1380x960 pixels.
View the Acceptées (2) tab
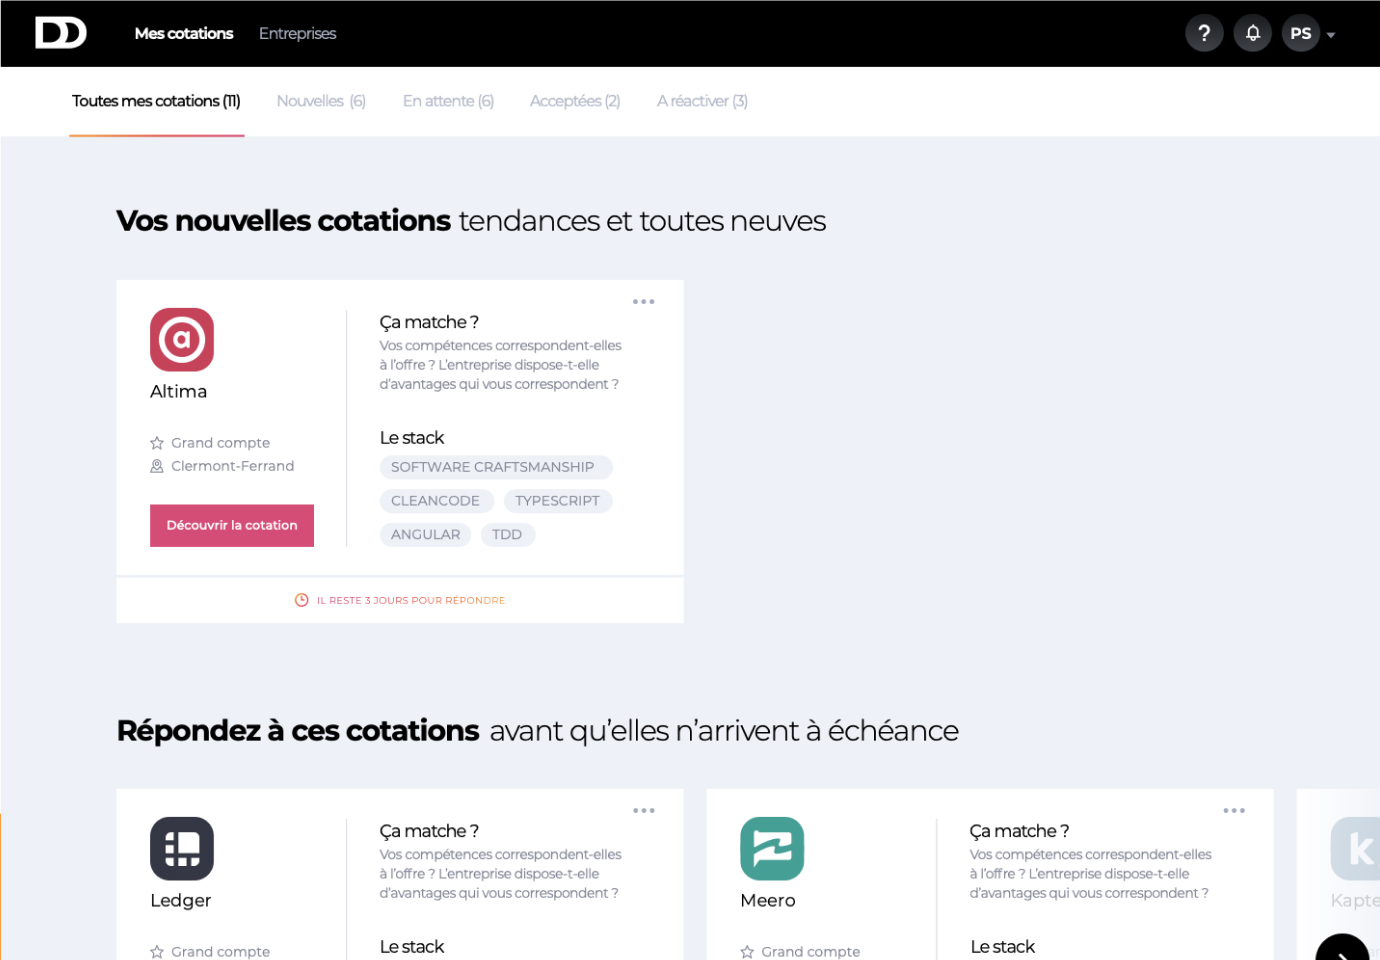pyautogui.click(x=575, y=101)
